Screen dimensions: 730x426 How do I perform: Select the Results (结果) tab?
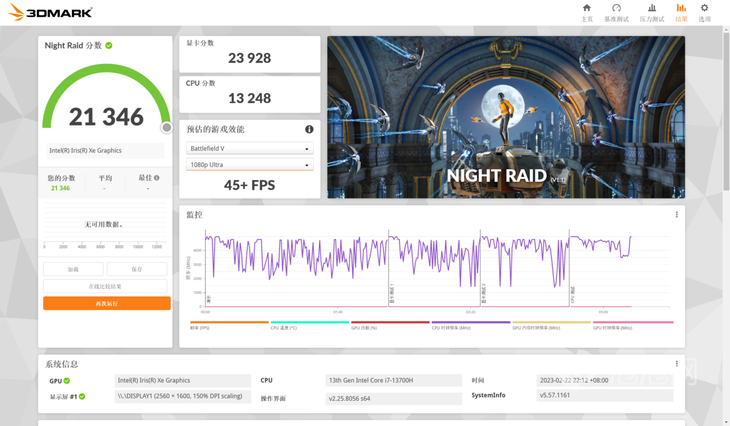click(x=681, y=13)
